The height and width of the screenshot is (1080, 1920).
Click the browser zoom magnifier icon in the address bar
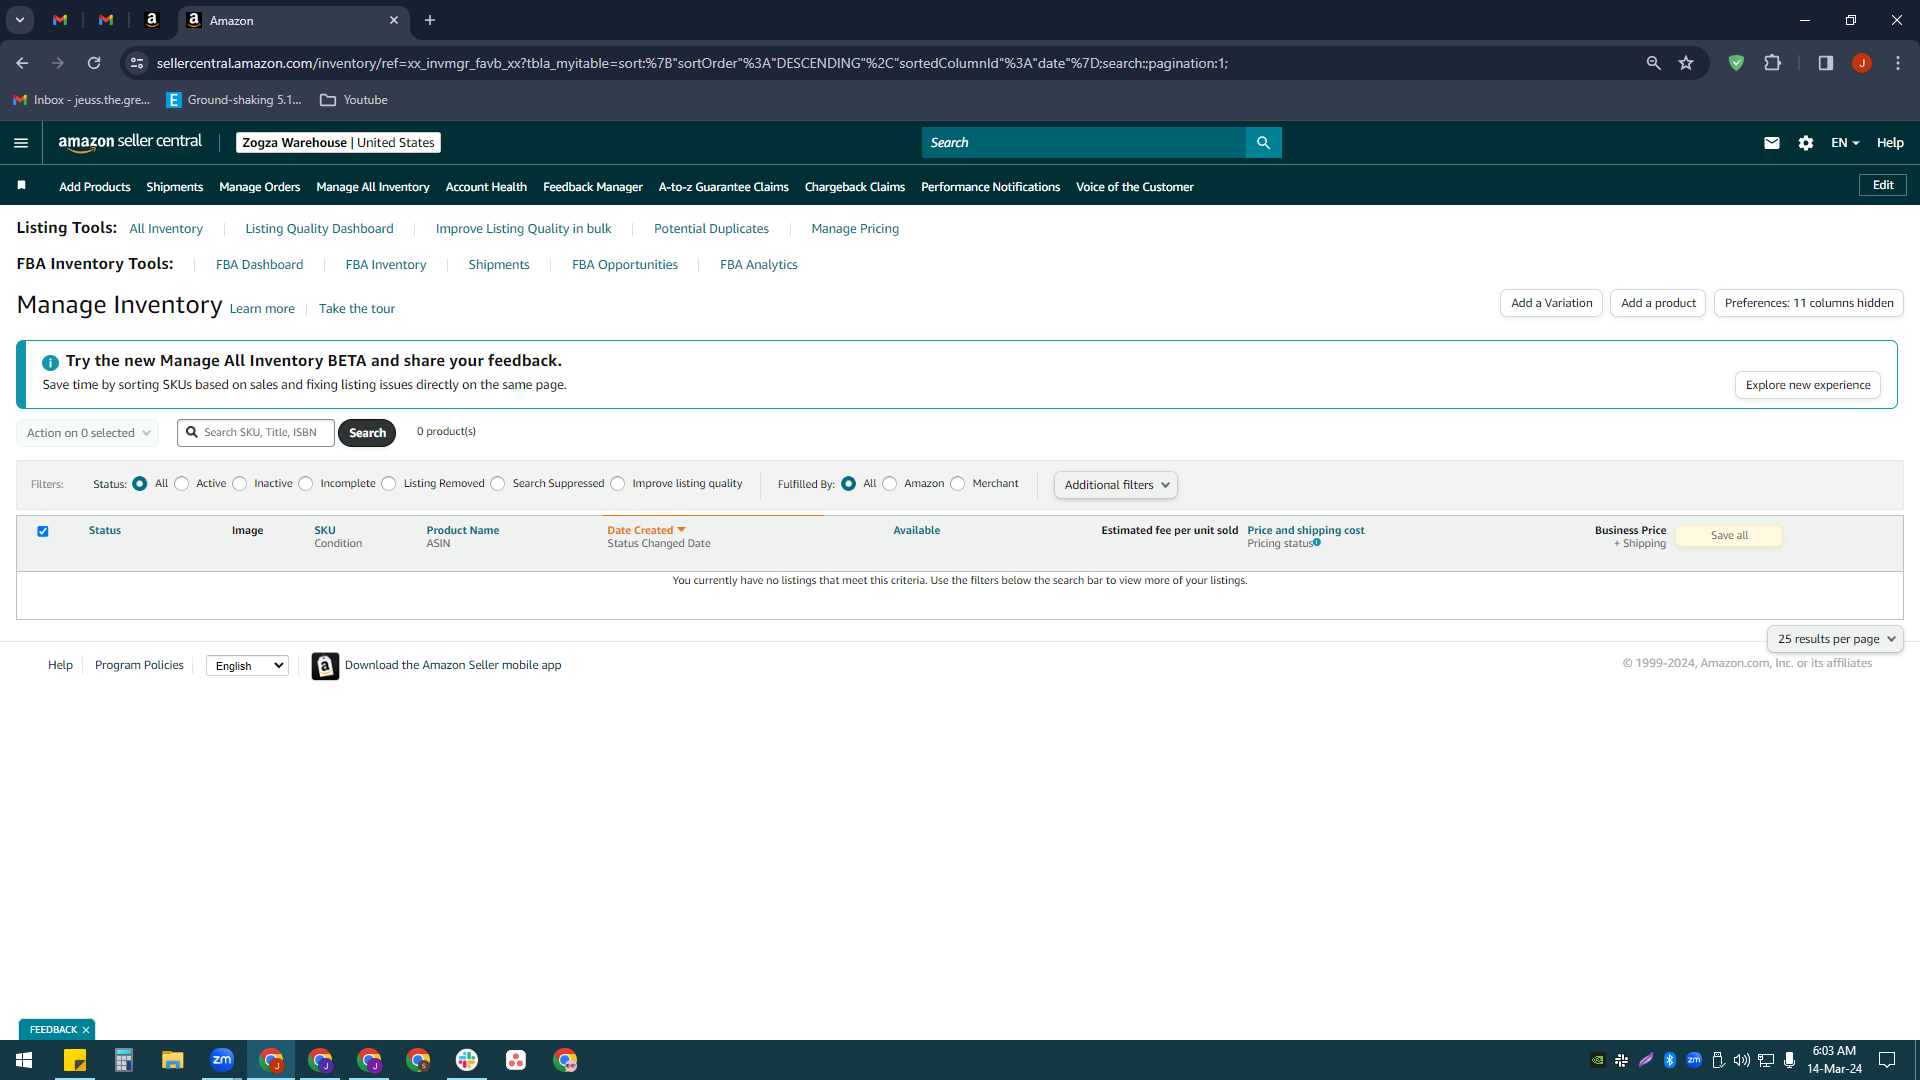point(1654,63)
